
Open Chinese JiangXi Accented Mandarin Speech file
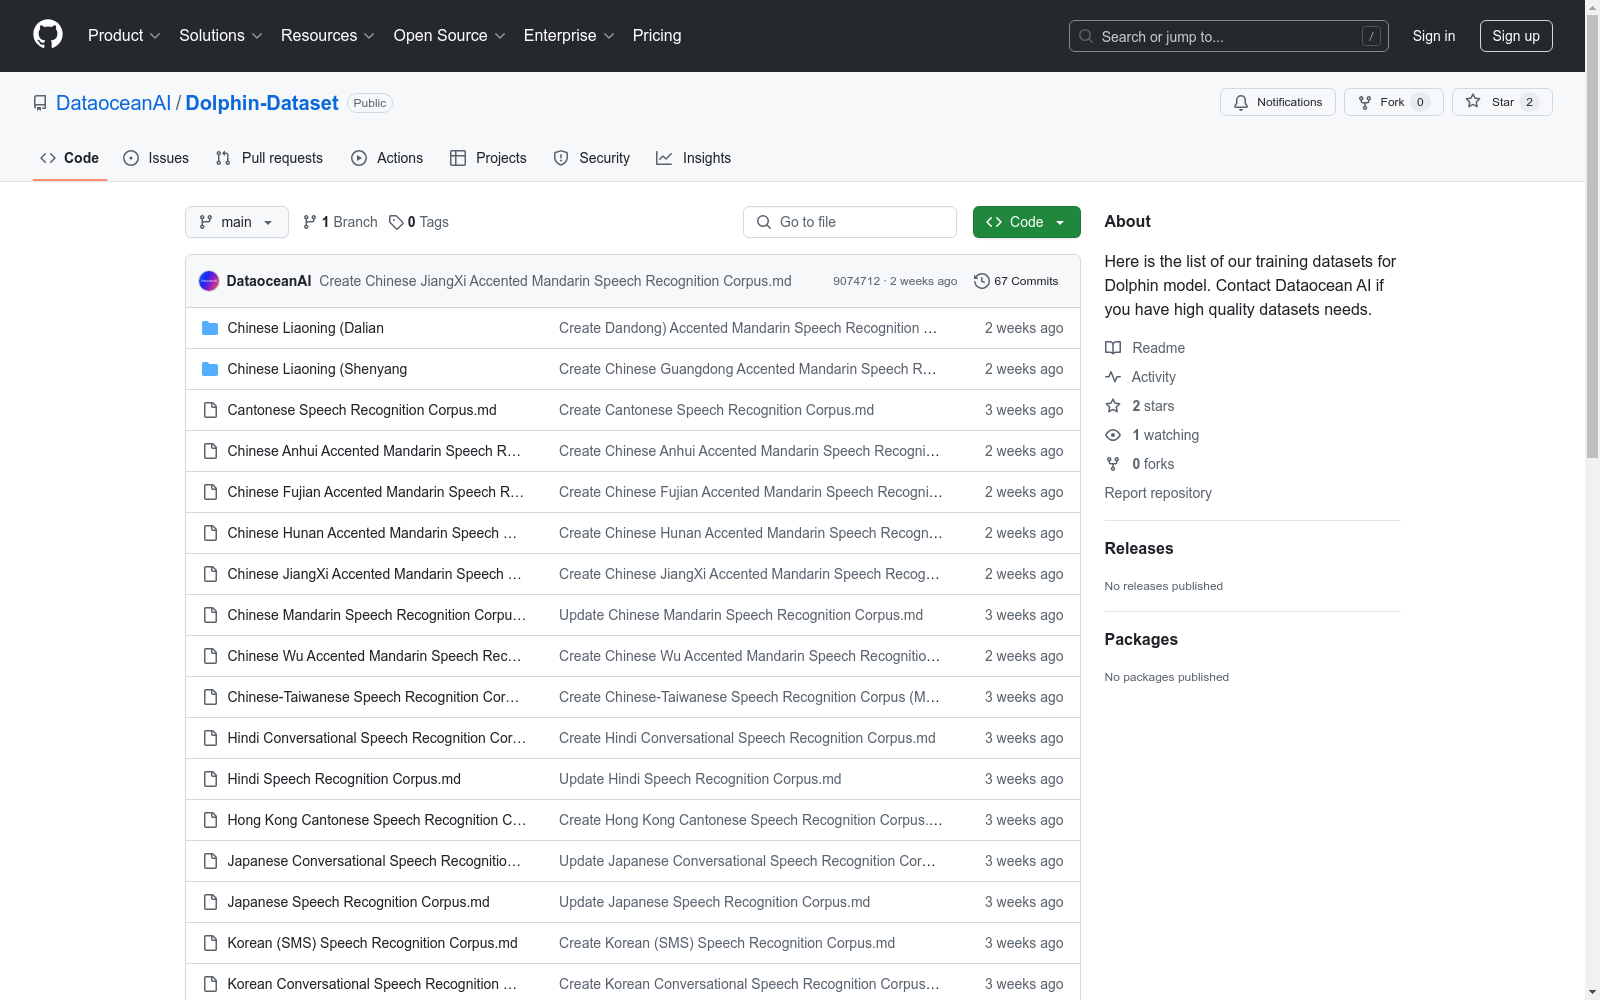[375, 574]
